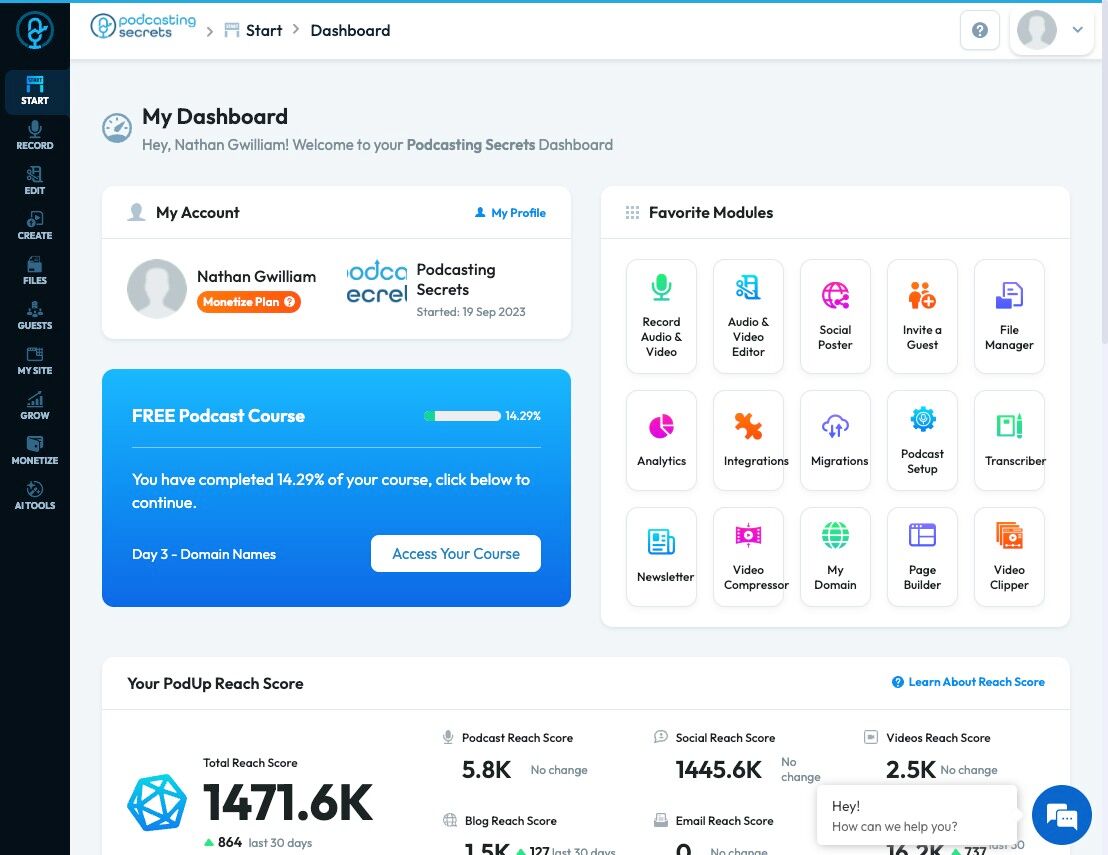
Task: Open the Analytics module
Action: [x=661, y=440]
